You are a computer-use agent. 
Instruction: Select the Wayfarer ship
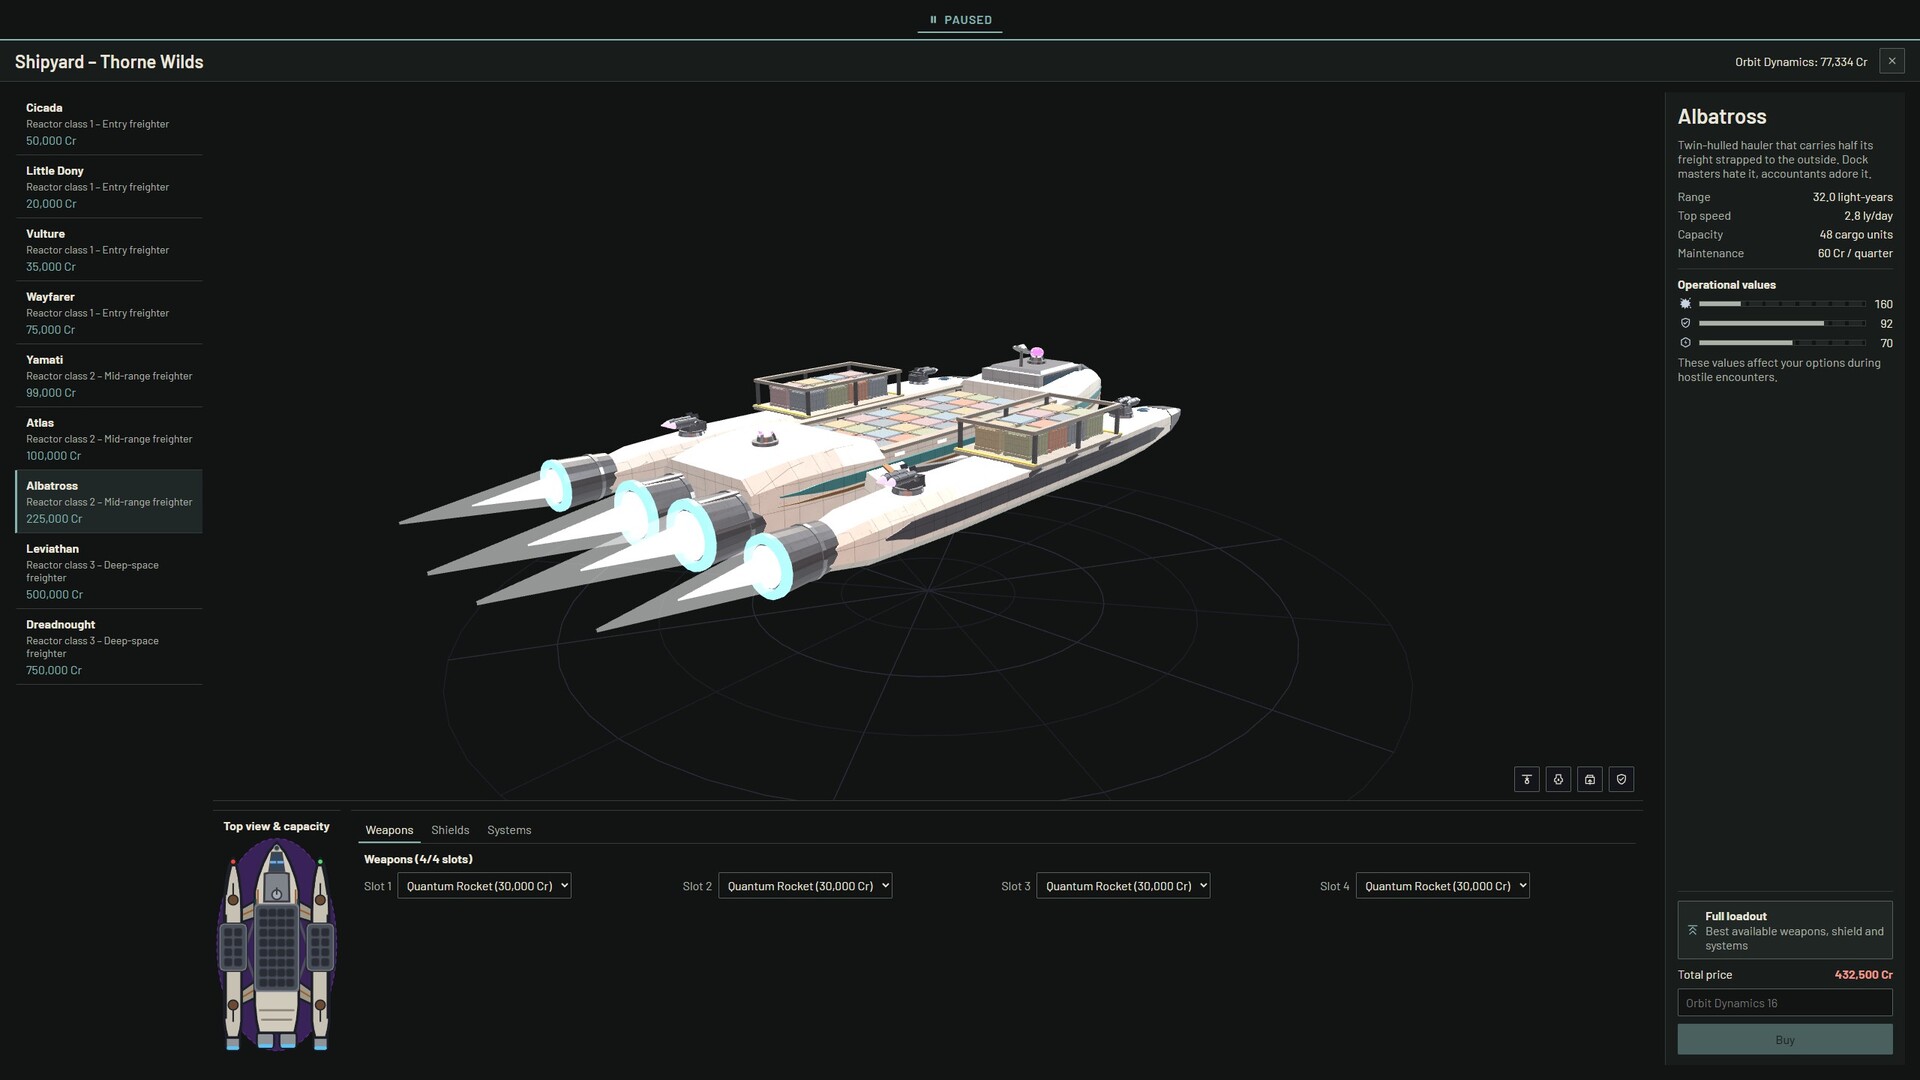pos(109,313)
